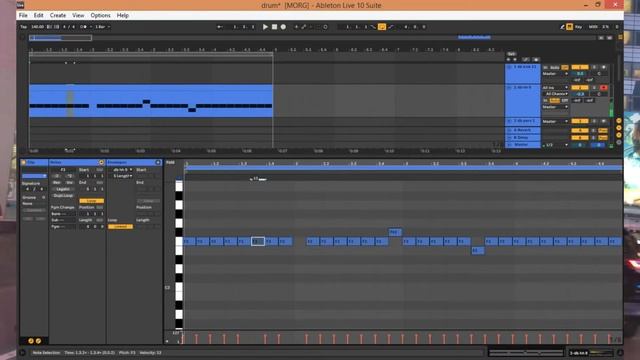Toggle track 1 activator button
The width and height of the screenshot is (640, 360).
pos(580,67)
